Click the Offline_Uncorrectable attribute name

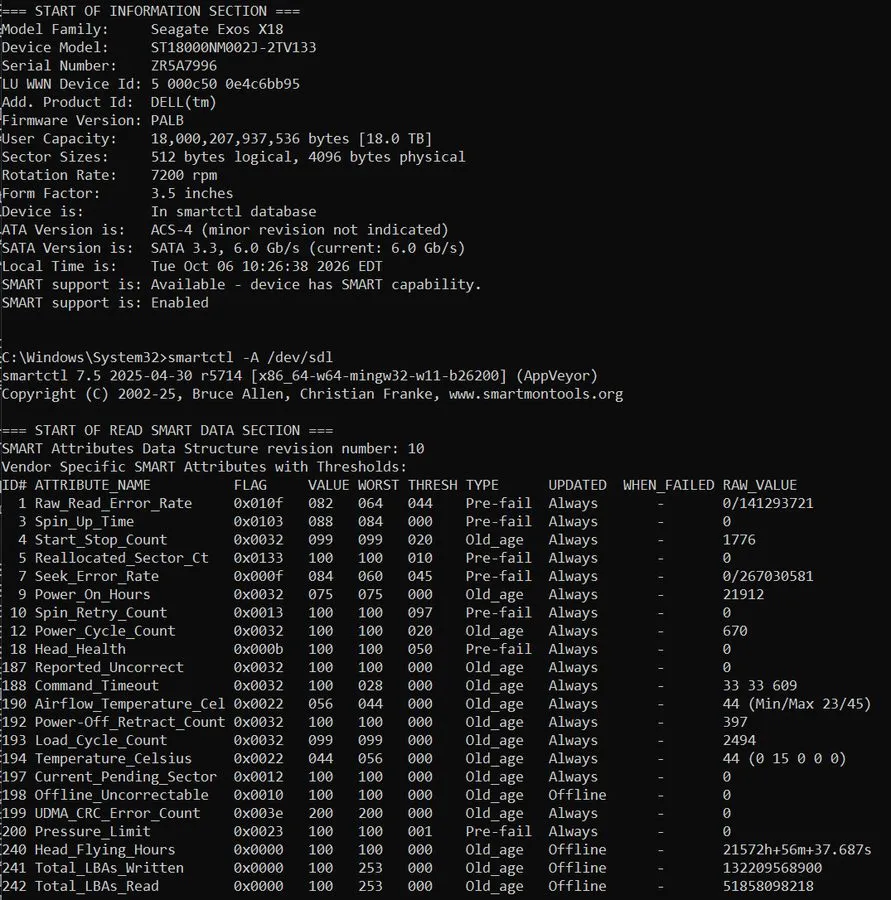[122, 795]
